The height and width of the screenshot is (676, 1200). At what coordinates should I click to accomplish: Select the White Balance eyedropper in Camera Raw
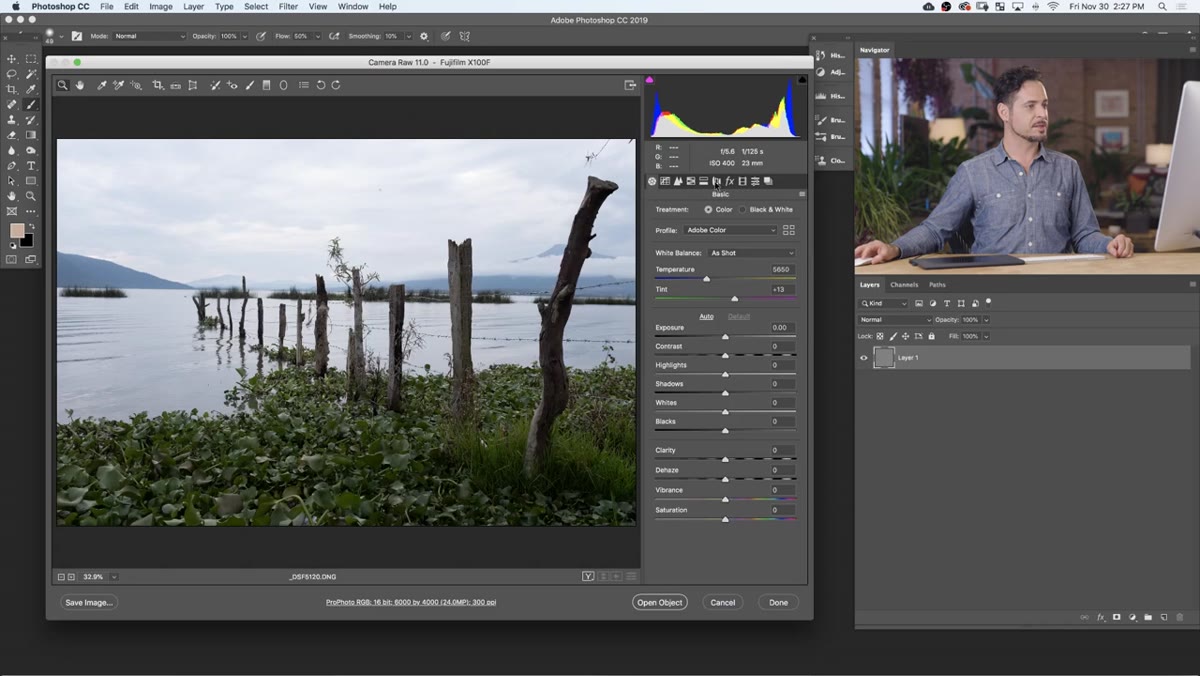tap(102, 85)
